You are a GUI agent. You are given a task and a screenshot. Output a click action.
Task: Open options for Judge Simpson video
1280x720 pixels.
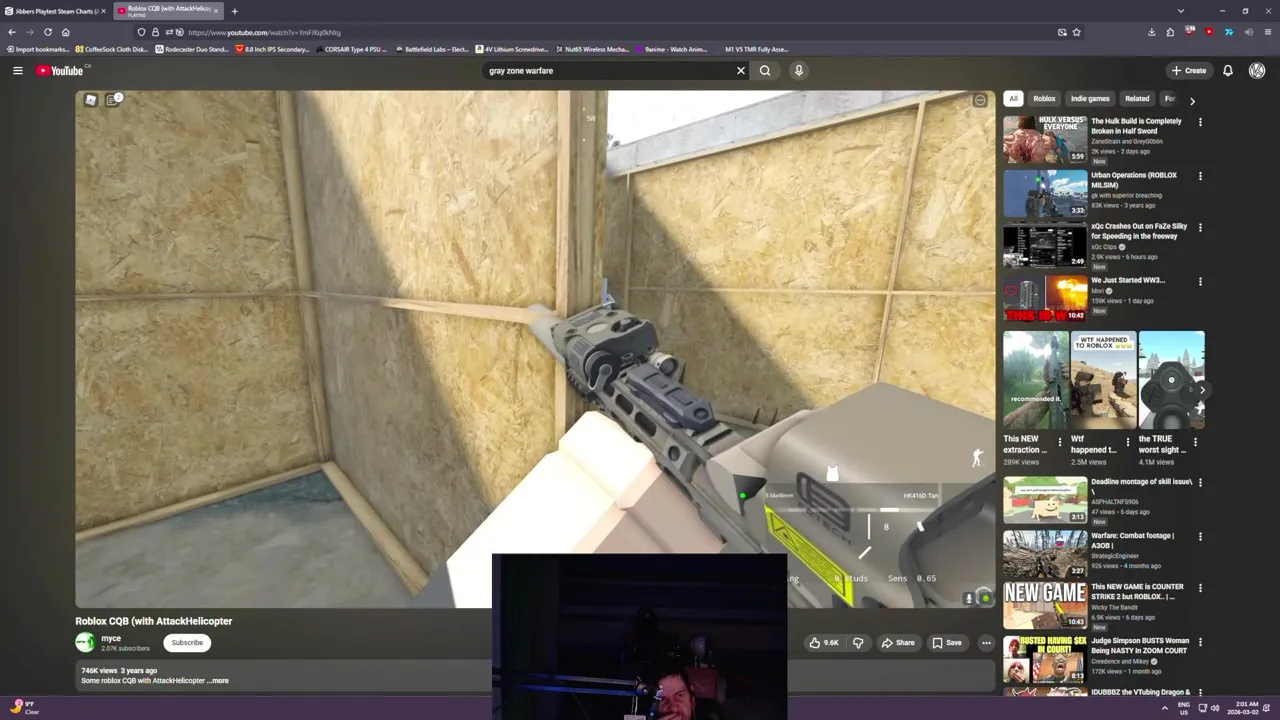tap(1200, 641)
